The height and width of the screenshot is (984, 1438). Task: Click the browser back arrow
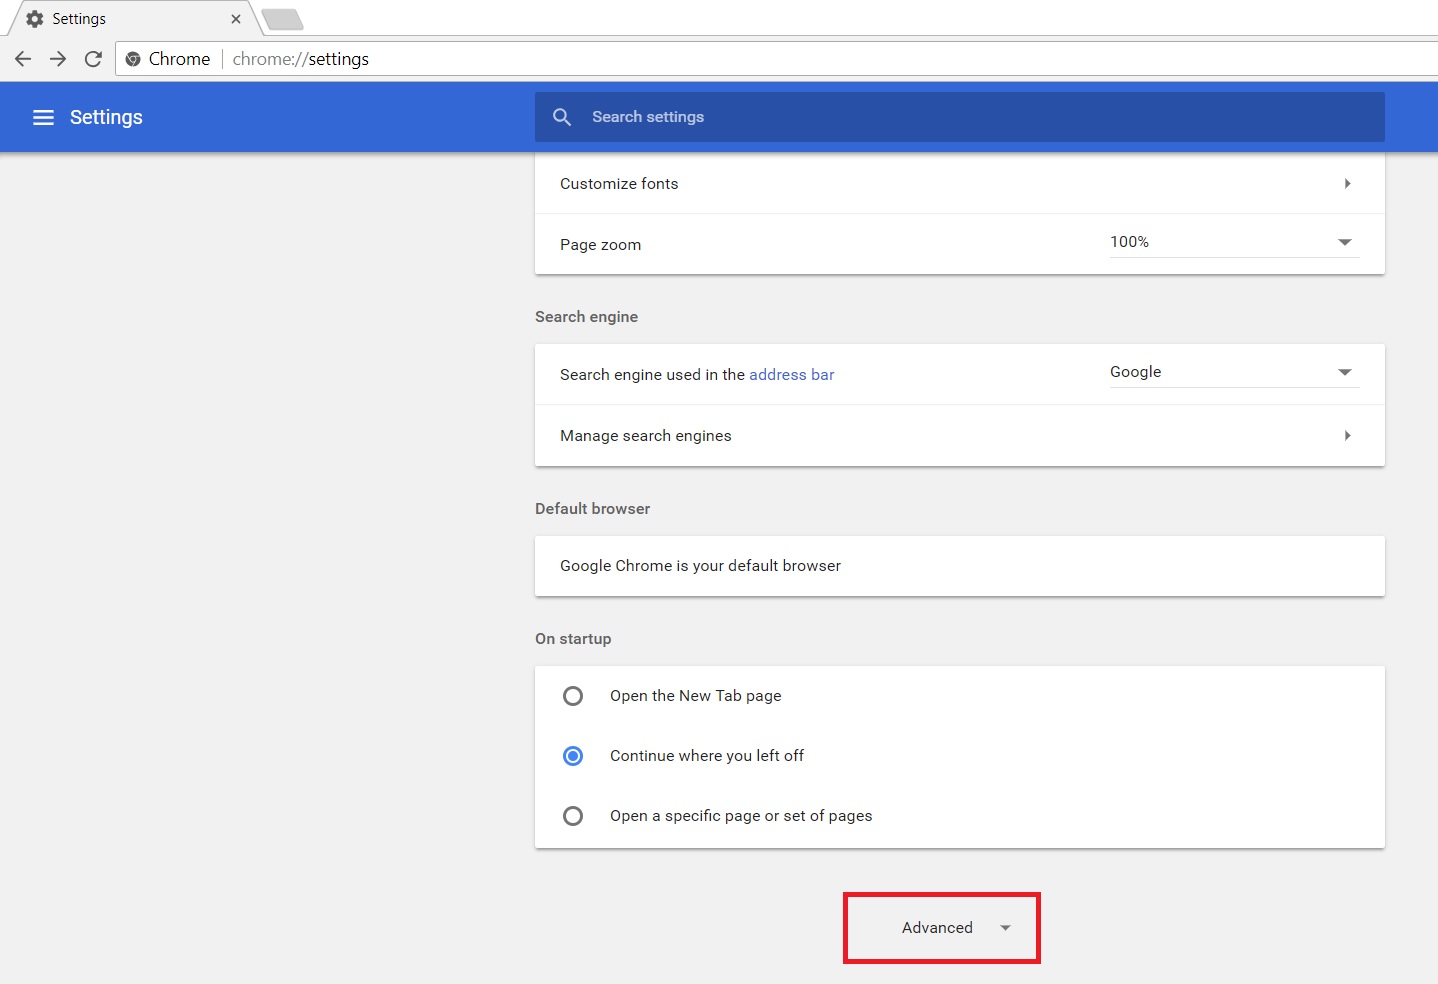(23, 59)
